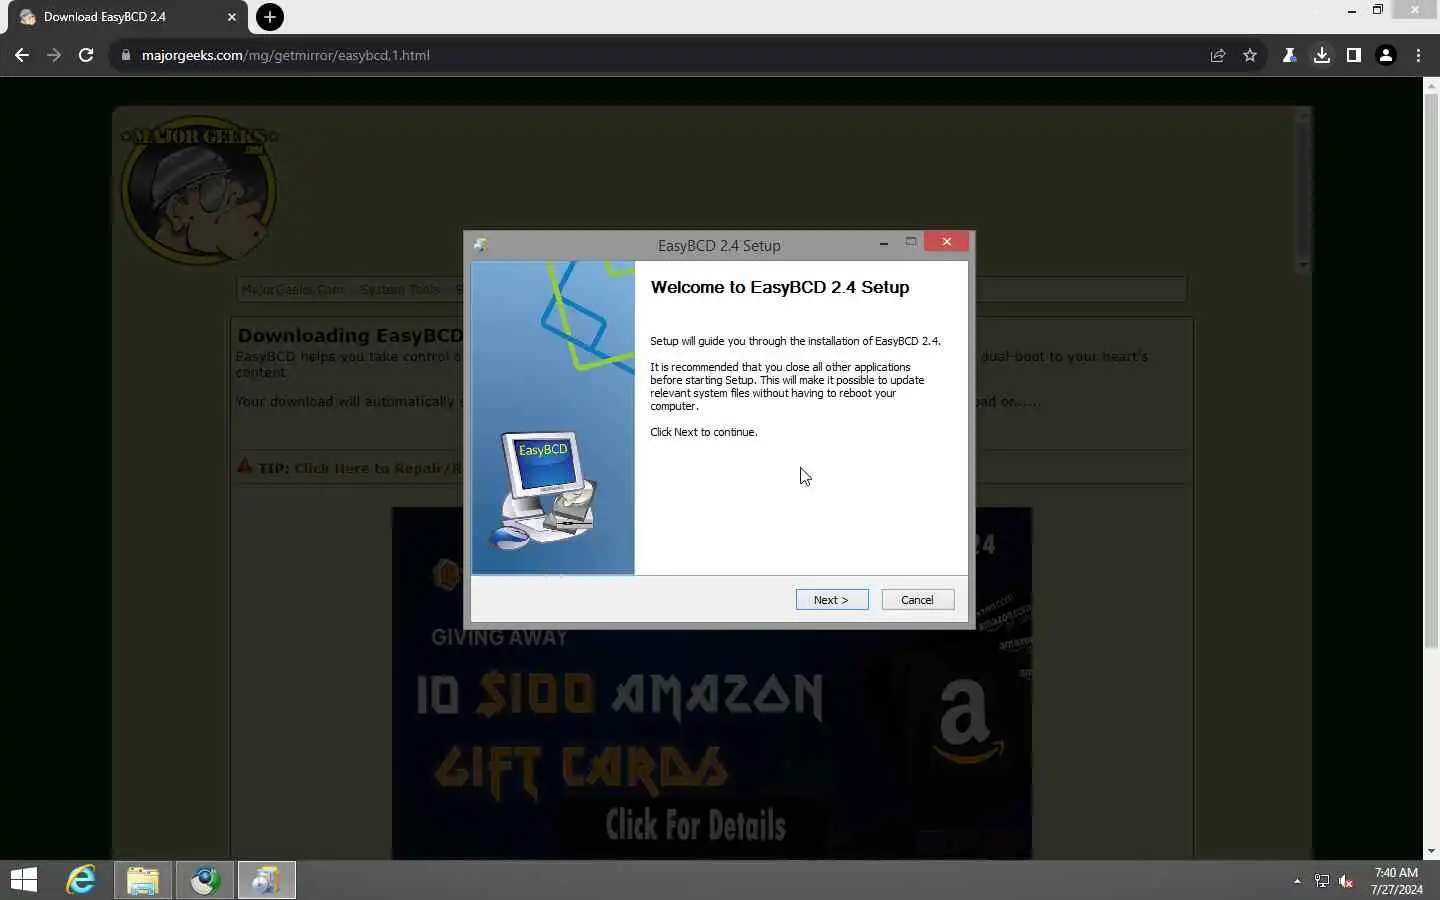
Task: Cancel the EasyBCD 2.4 Setup wizard
Action: [917, 600]
